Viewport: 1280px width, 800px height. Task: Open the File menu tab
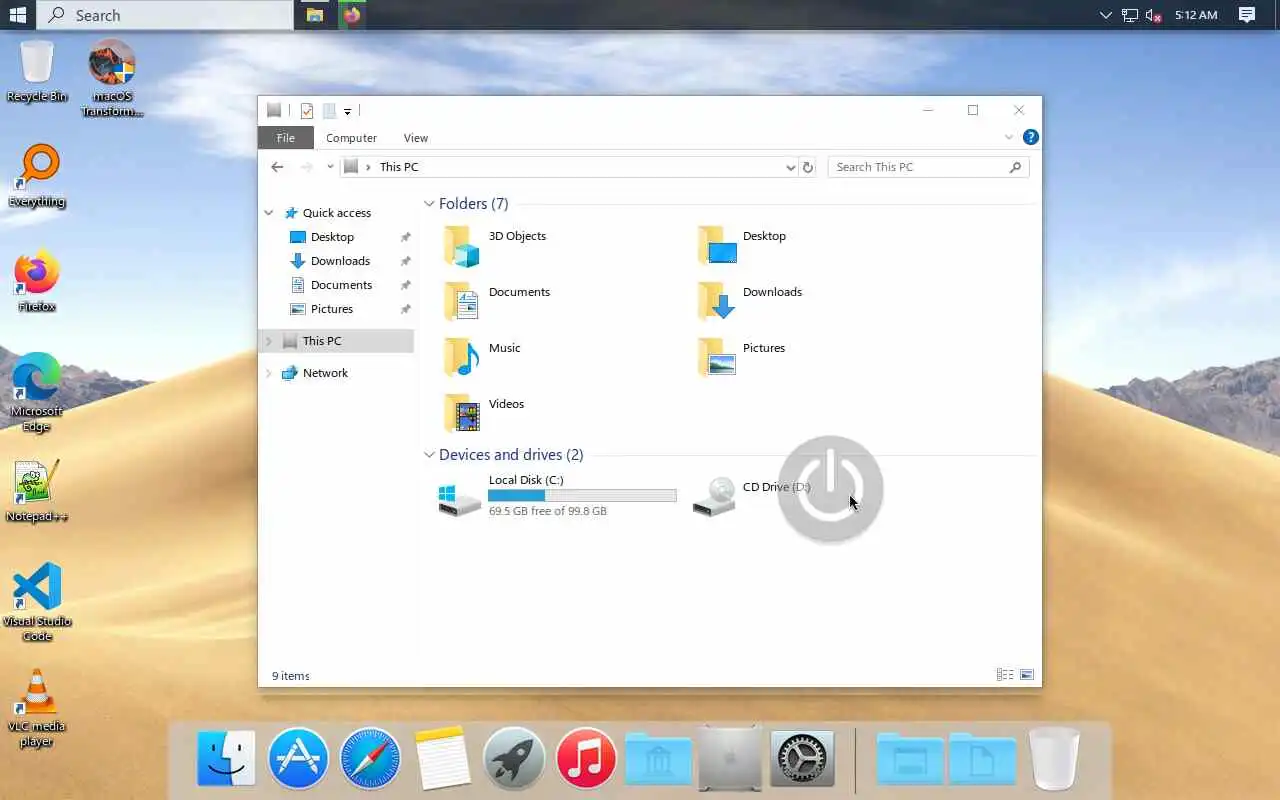[286, 138]
